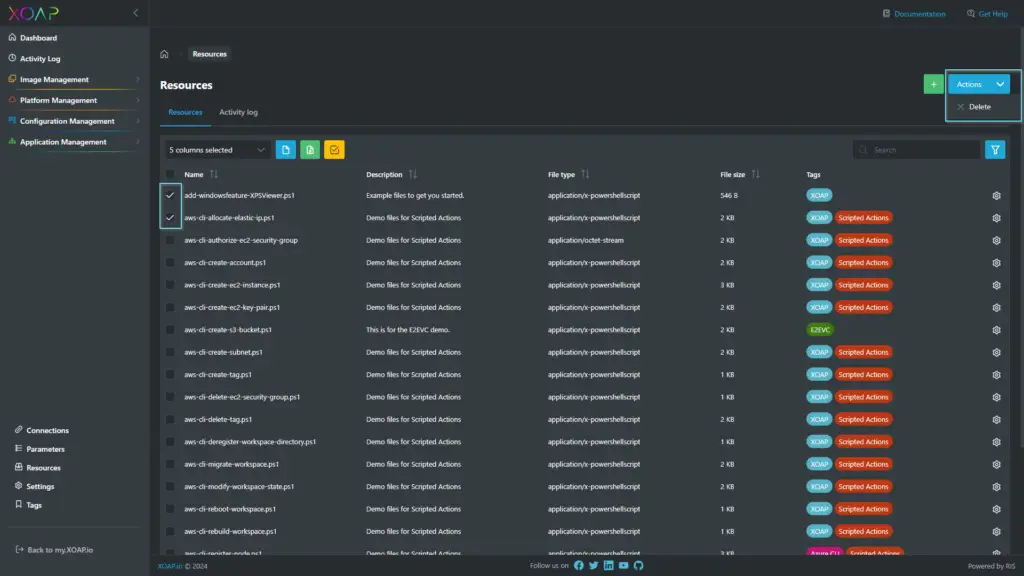Open gear settings for aws-cli-create-s3-bucket.ps1
This screenshot has width=1024, height=576.
pos(997,330)
